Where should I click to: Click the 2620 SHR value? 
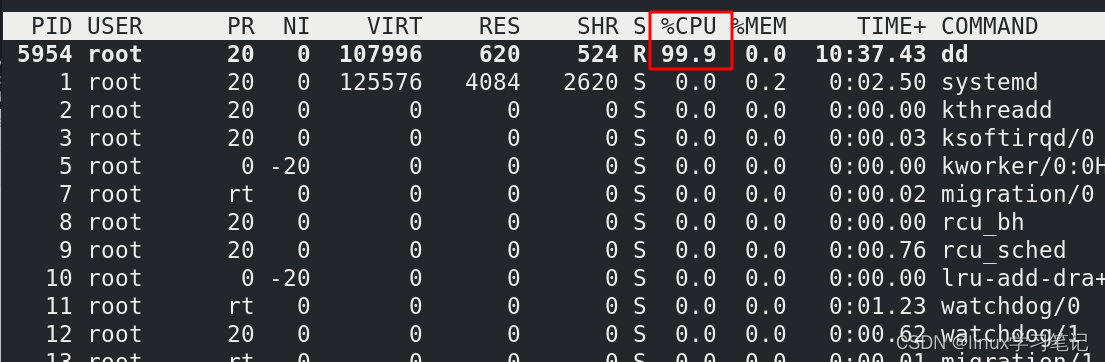(591, 82)
